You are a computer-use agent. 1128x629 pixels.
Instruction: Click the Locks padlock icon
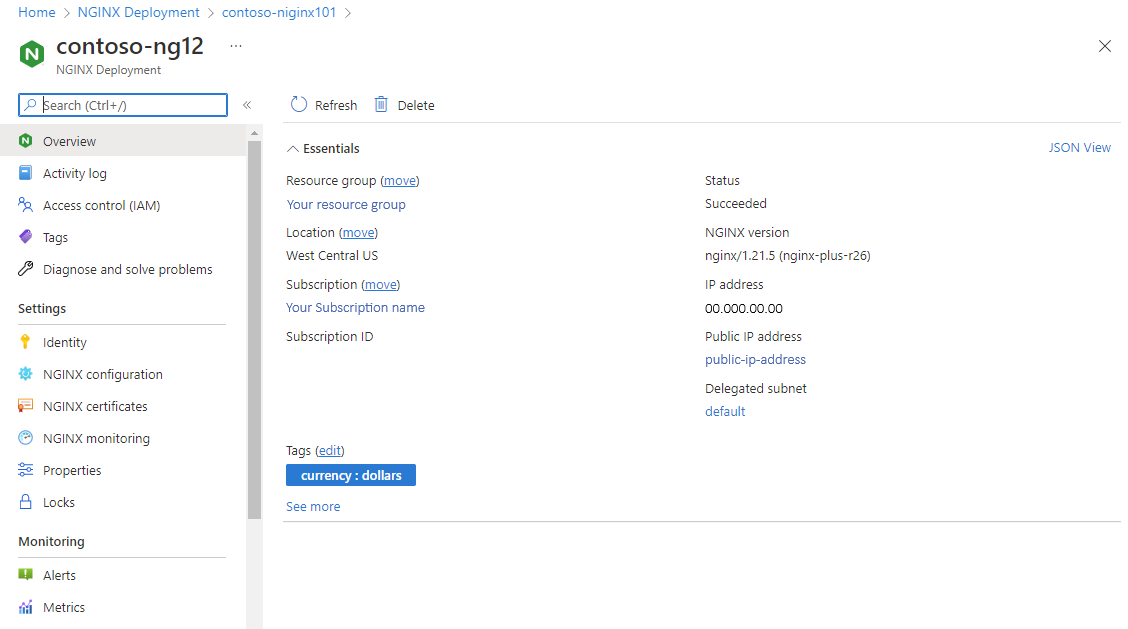[26, 502]
